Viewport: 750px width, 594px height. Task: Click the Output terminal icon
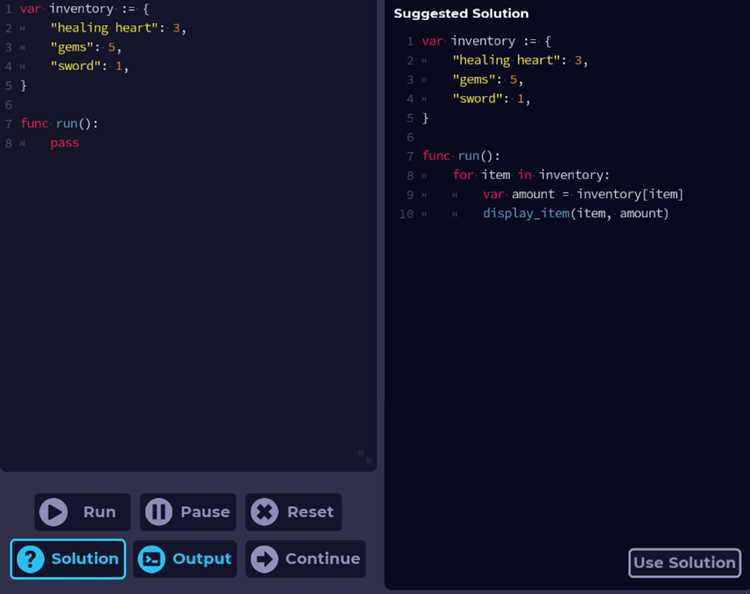pos(152,559)
